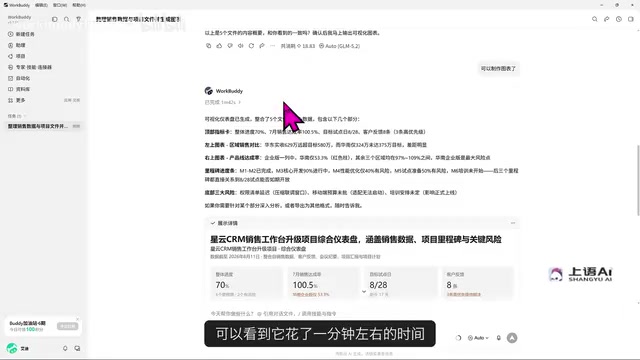Click the thumbs-up icon under the reply

click(219, 46)
